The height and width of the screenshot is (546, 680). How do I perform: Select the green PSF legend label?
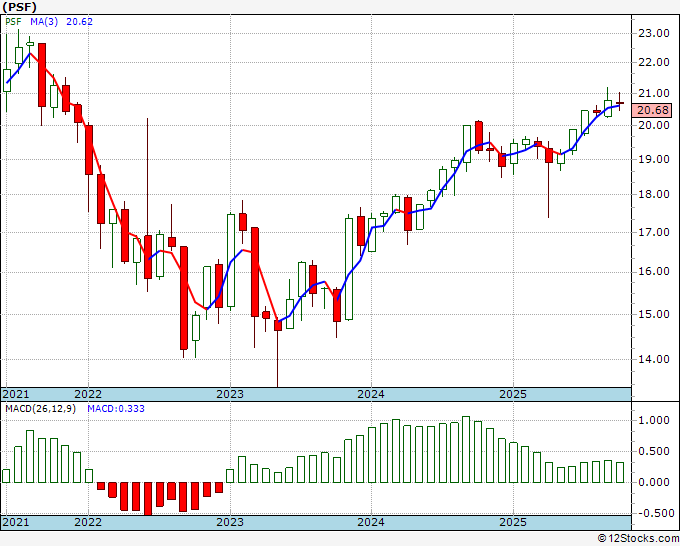pos(13,22)
